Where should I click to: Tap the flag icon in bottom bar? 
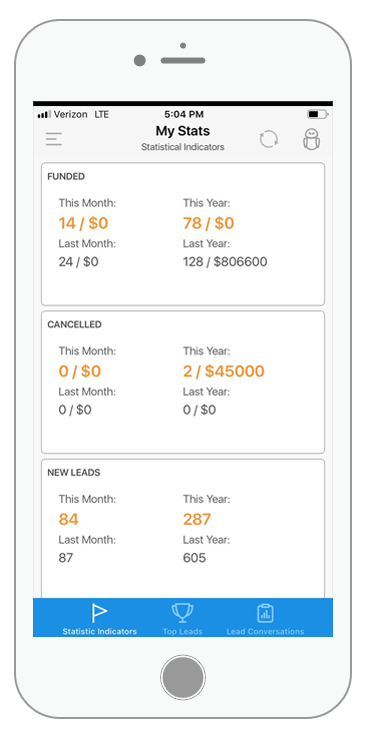(x=99, y=613)
